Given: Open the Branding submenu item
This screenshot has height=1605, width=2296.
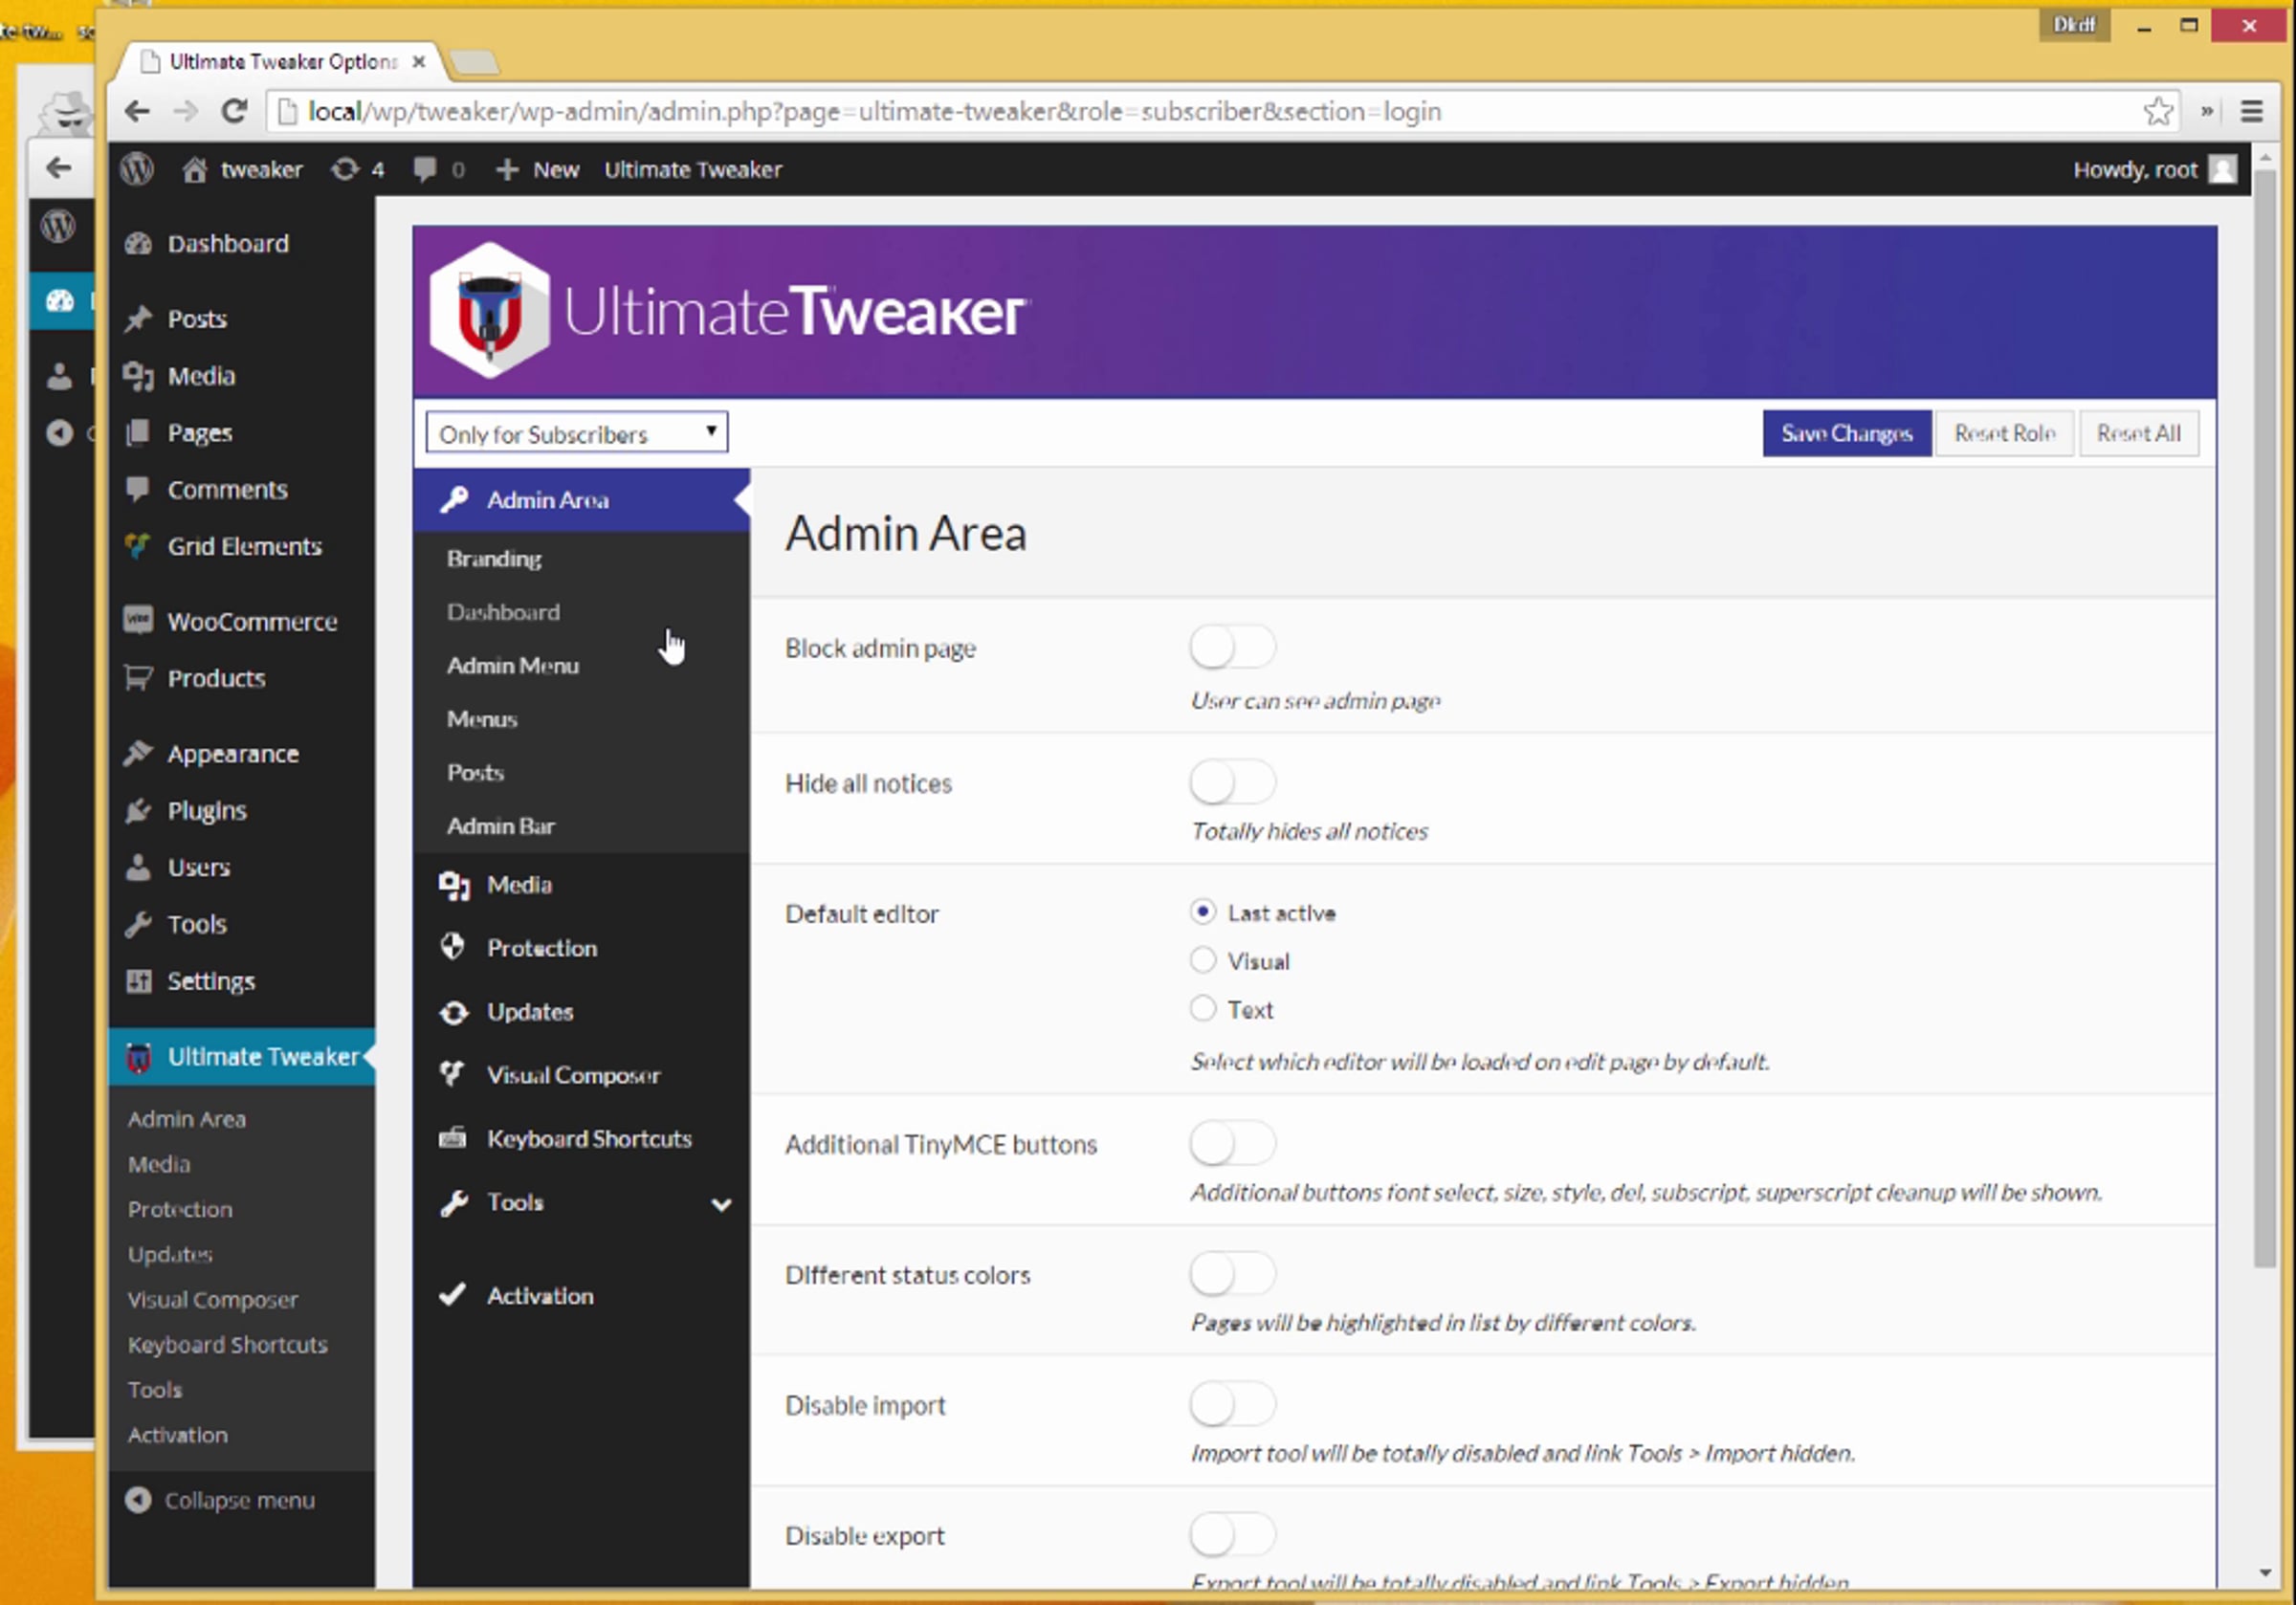Looking at the screenshot, I should [x=494, y=559].
